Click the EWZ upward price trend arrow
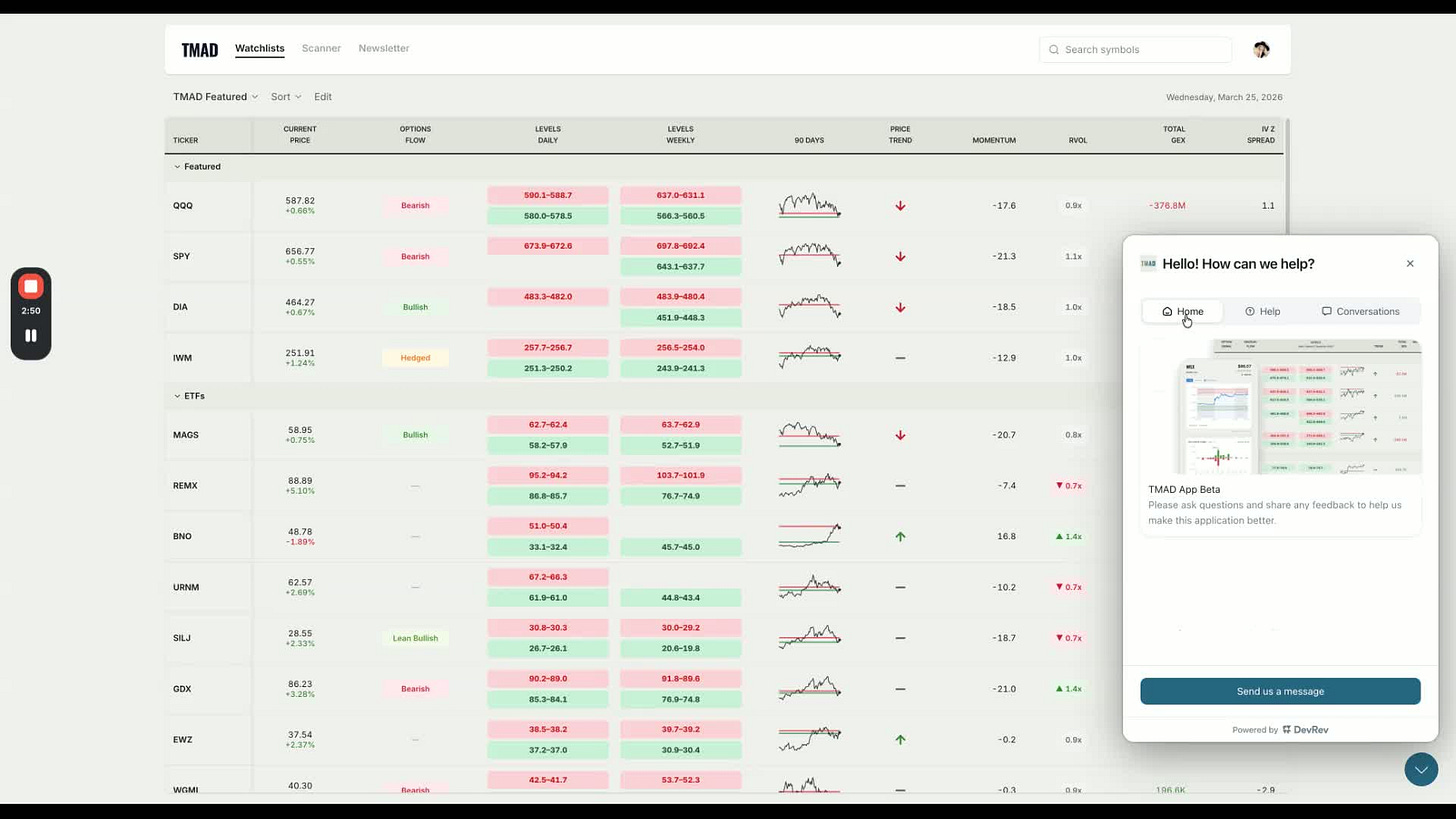1456x819 pixels. click(900, 740)
